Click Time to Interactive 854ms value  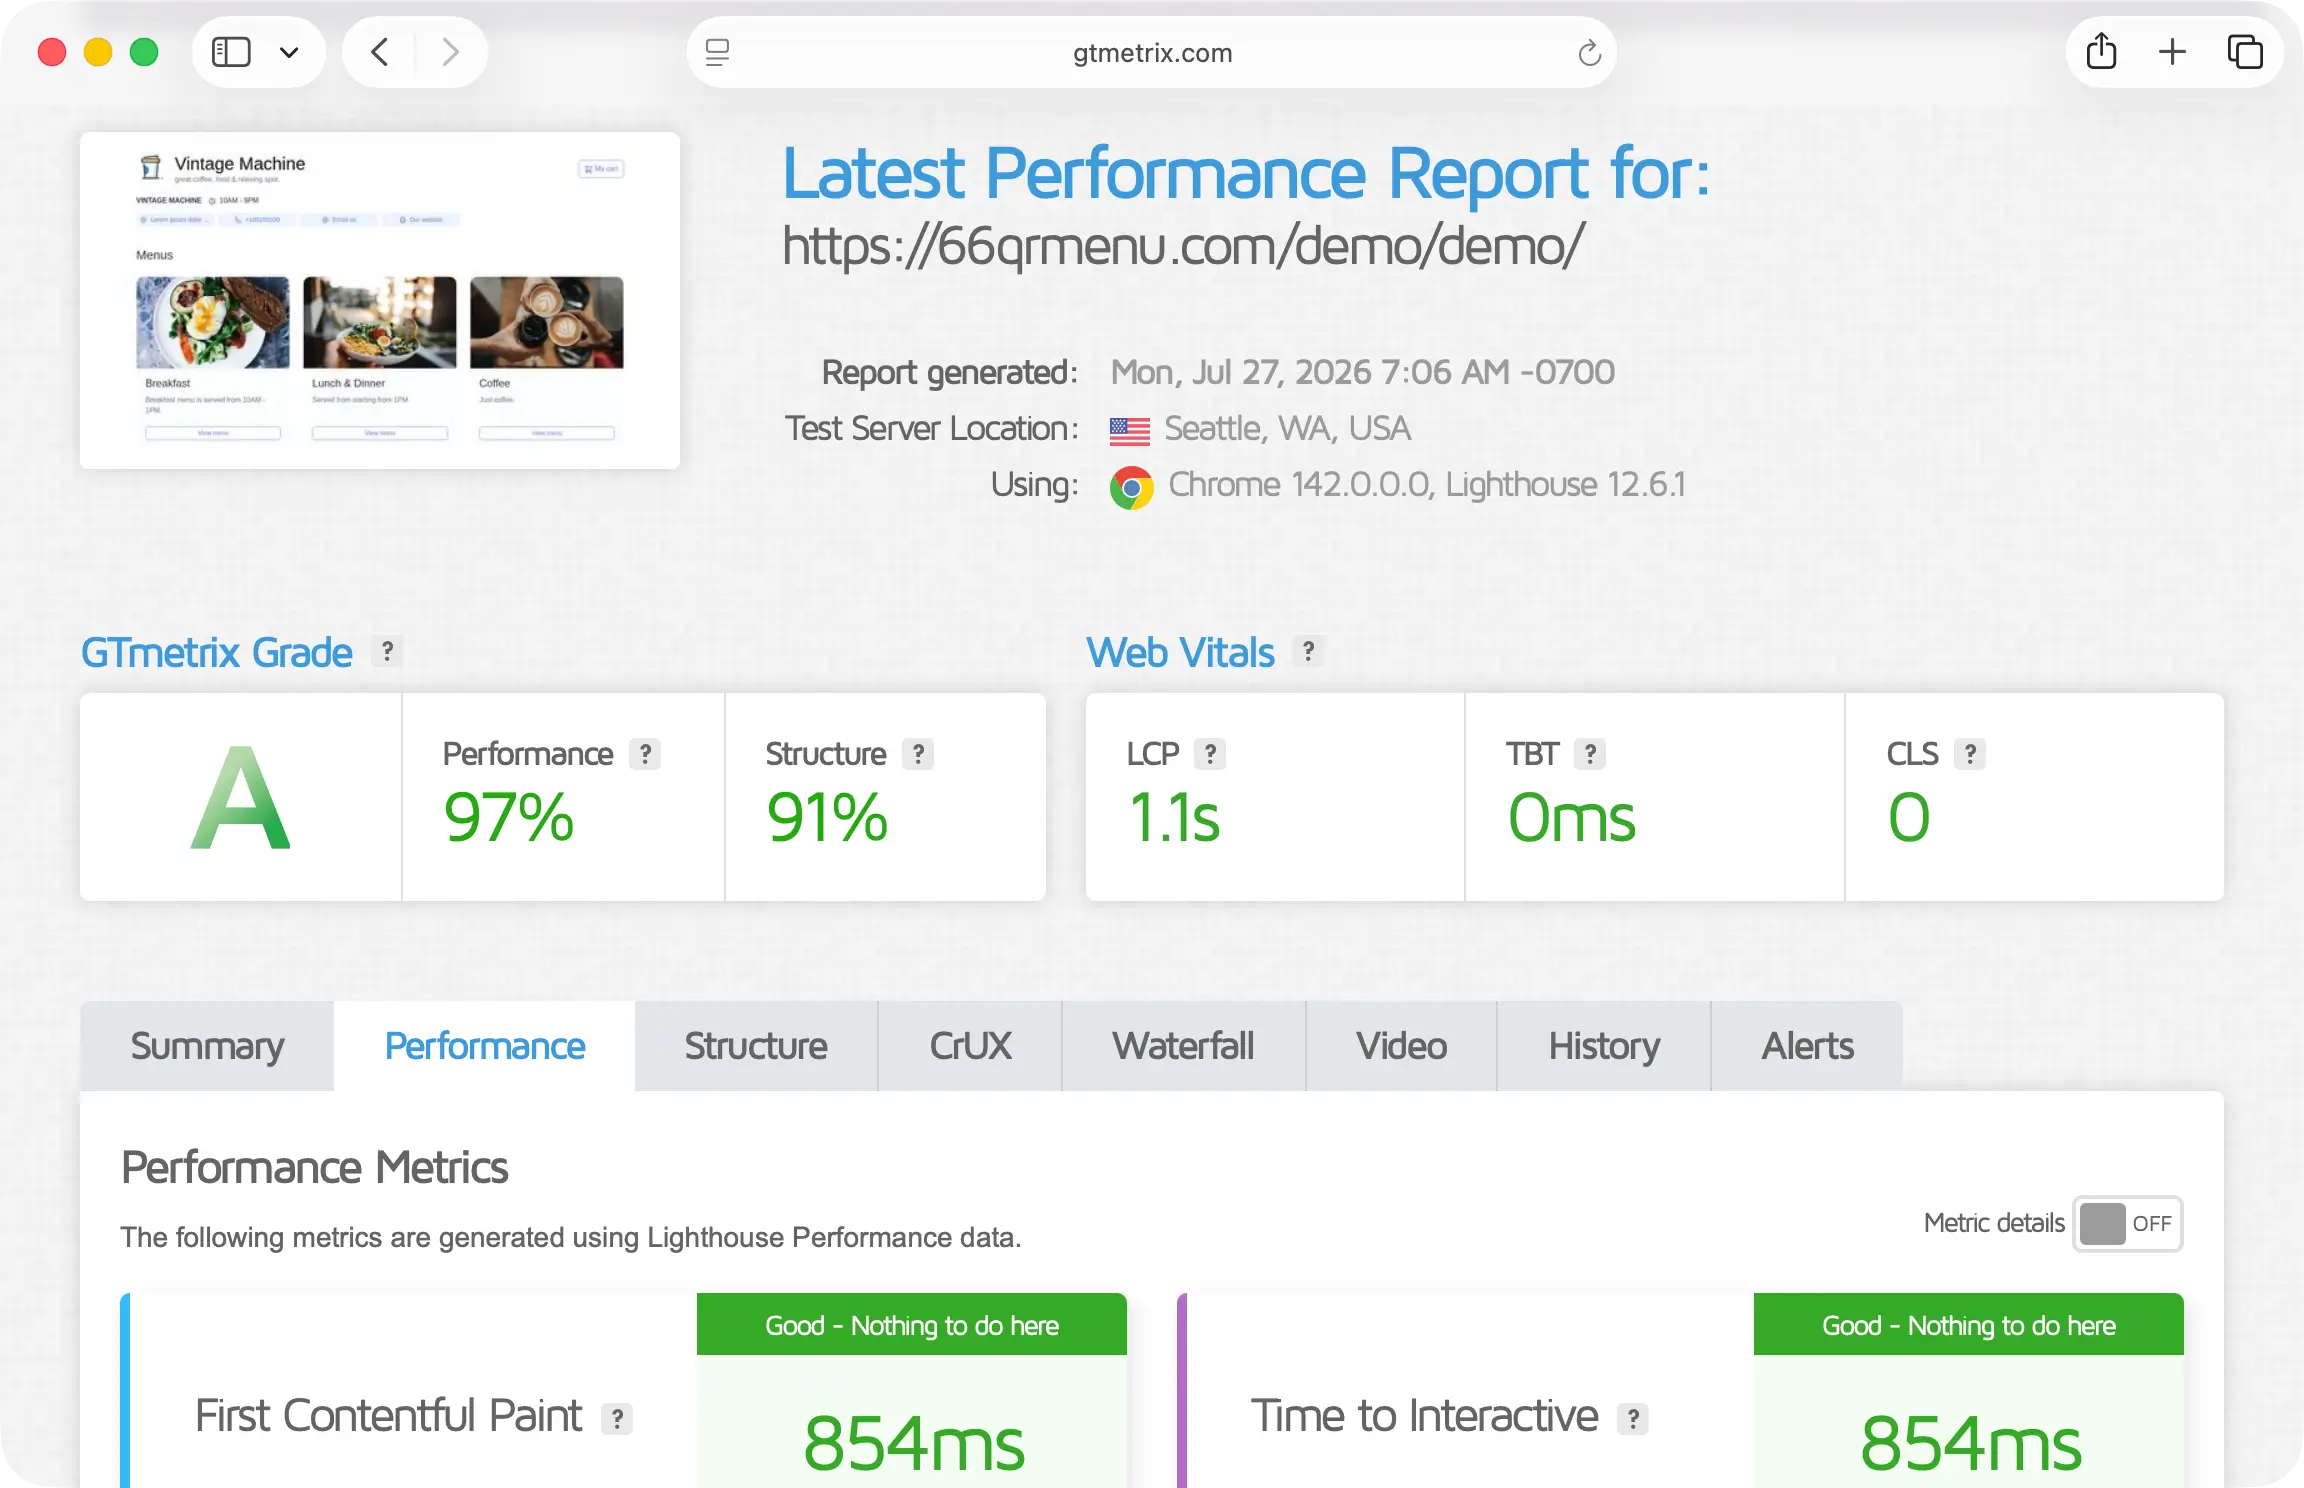[x=1971, y=1444]
